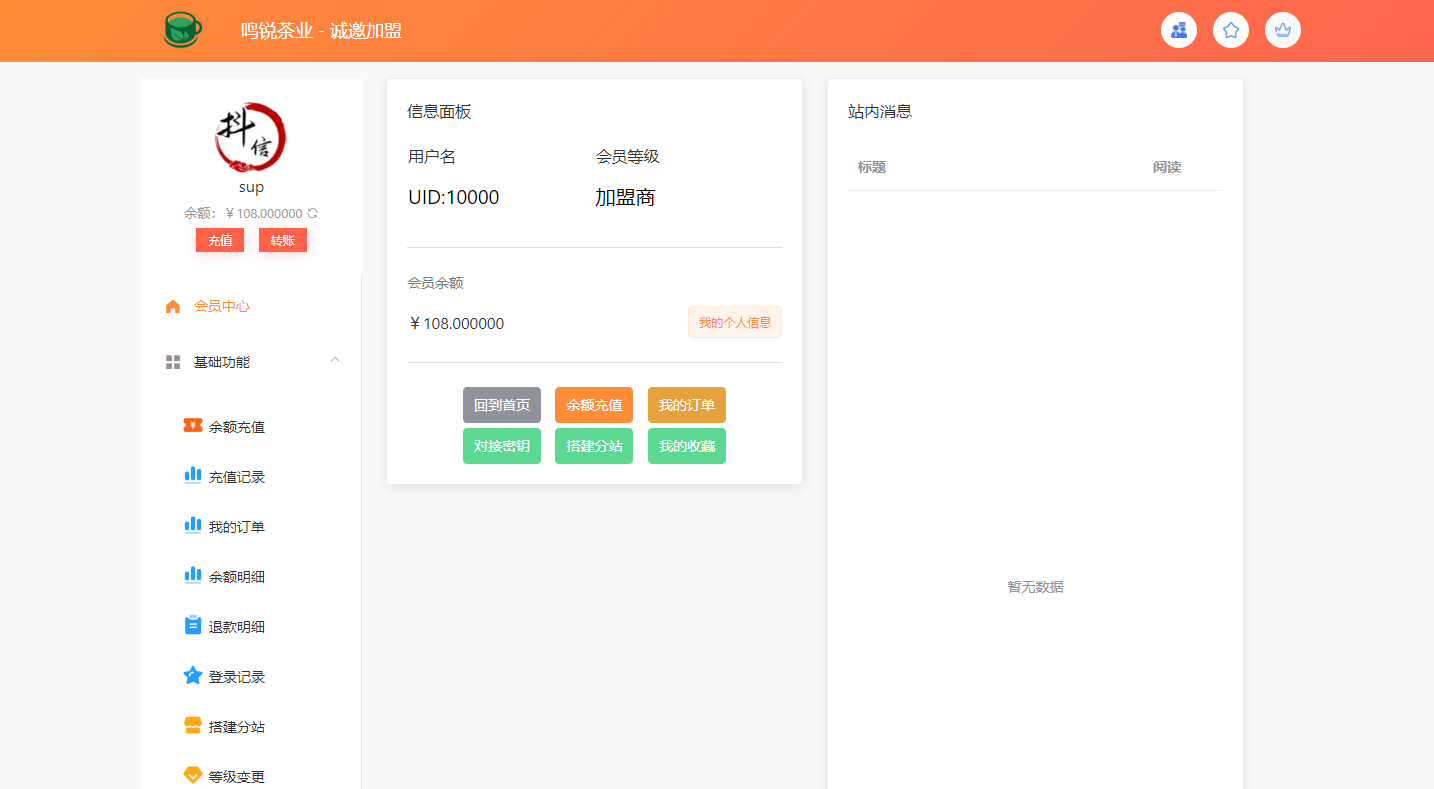Click the gray 回到首页 button
Screen dimensions: 1434x789
point(501,405)
